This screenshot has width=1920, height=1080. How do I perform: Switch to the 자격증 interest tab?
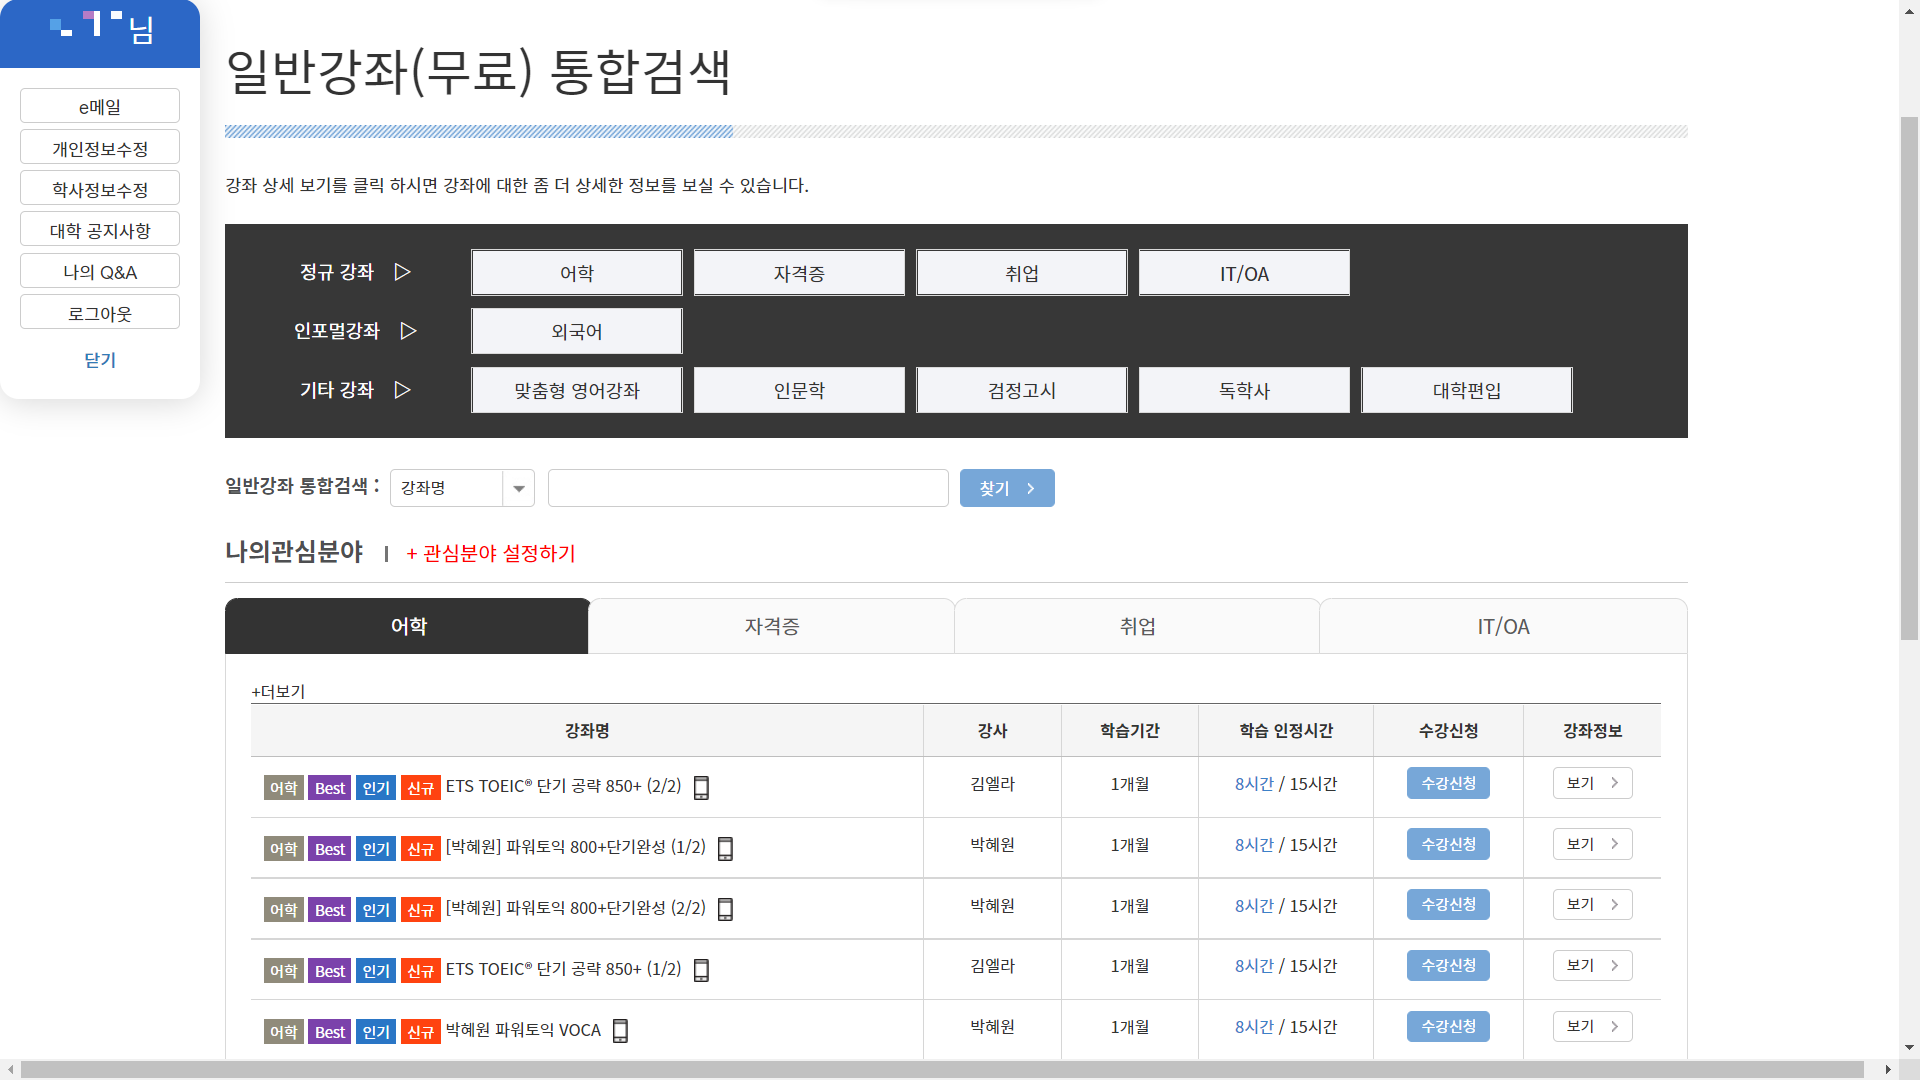771,627
